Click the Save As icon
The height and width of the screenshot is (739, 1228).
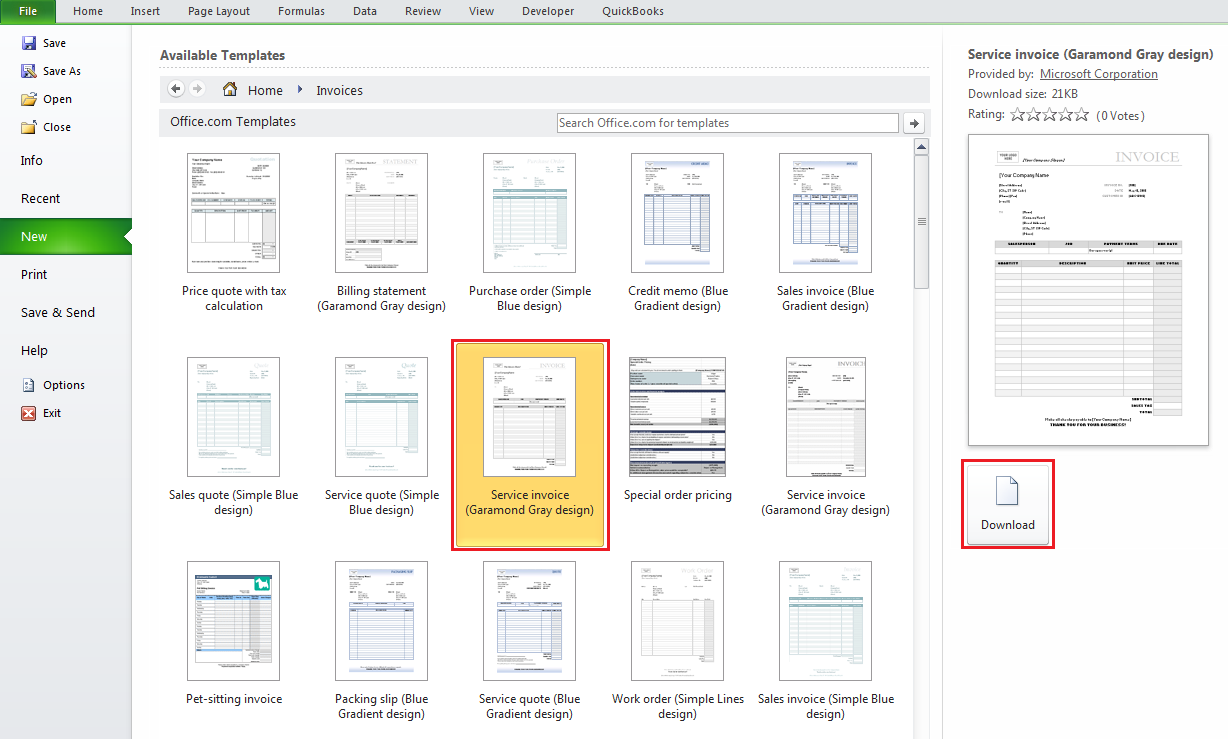[28, 71]
